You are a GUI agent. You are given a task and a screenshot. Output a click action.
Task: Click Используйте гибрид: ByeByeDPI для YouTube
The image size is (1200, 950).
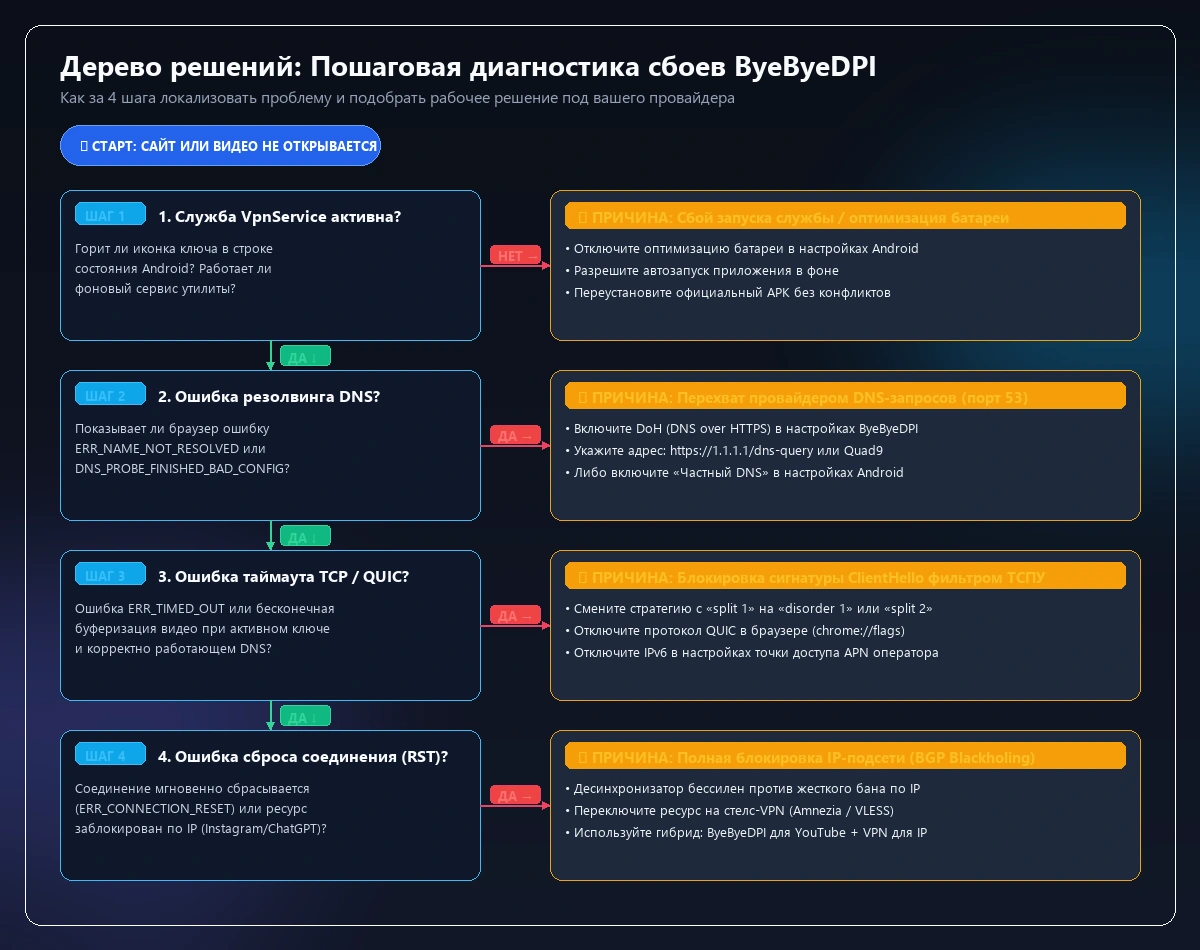746,833
